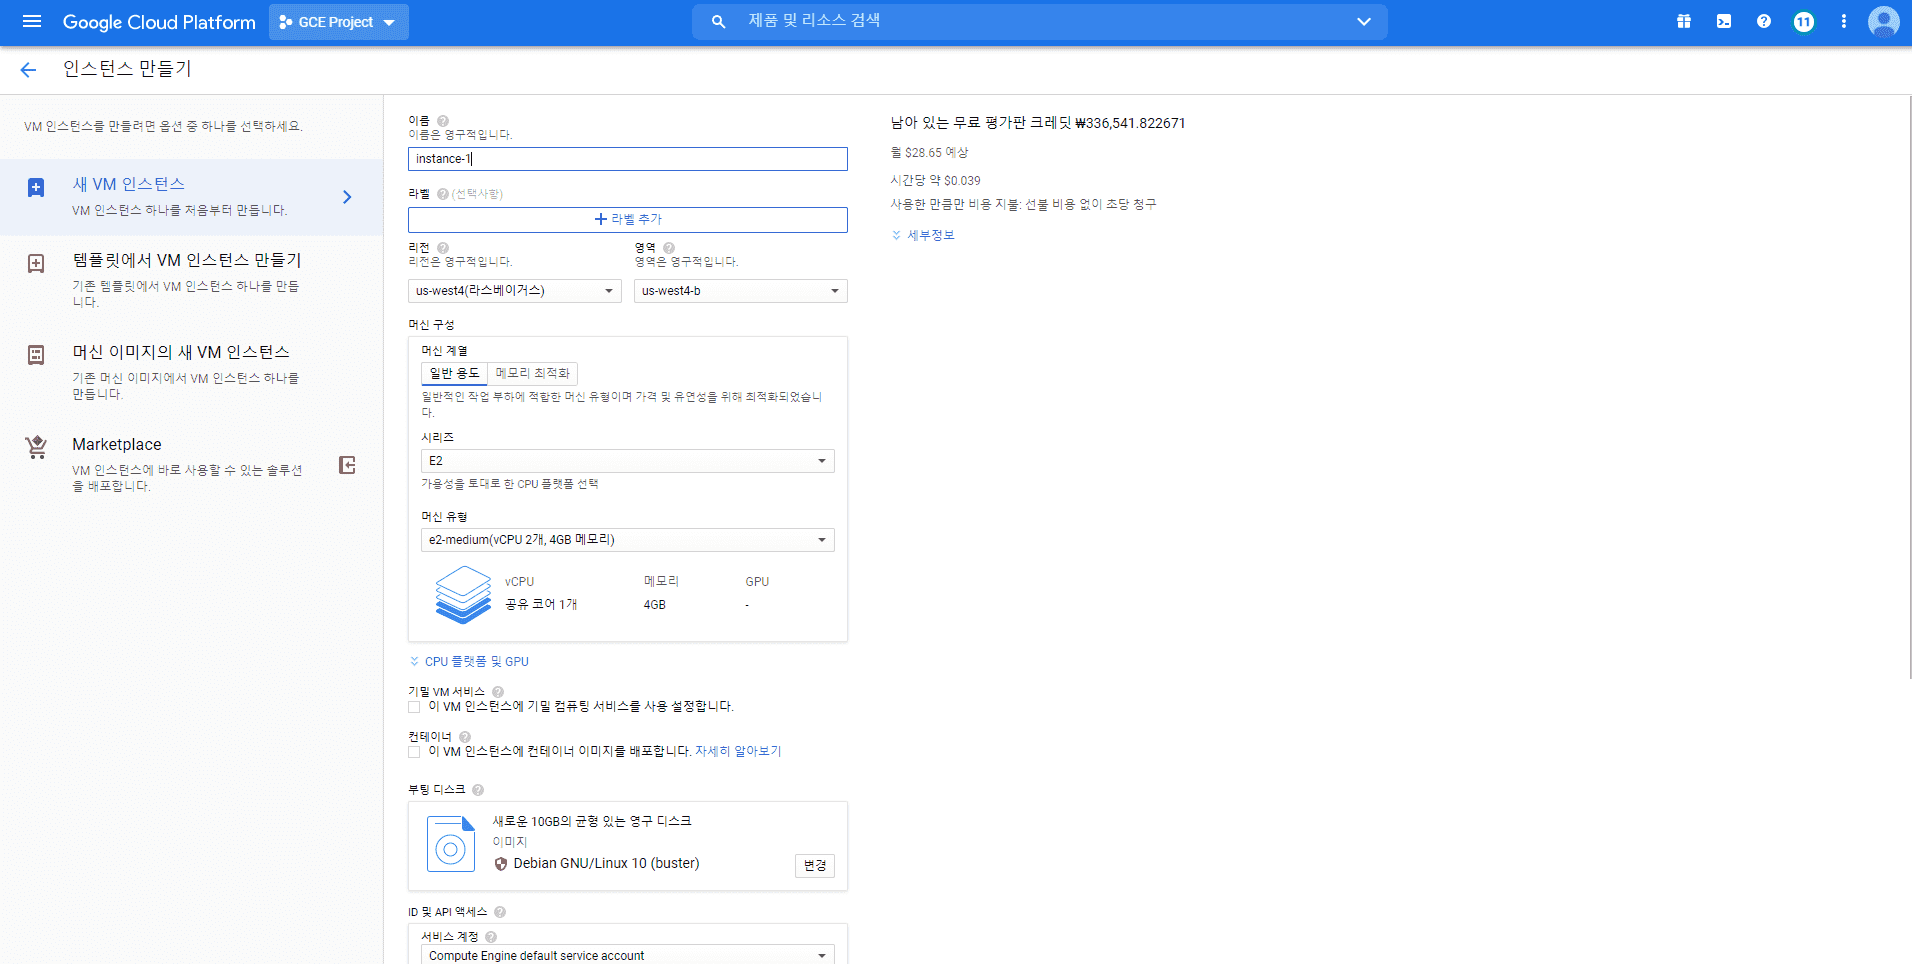The height and width of the screenshot is (964, 1912).
Task: Click help icon next to 이름
Action: [443, 121]
